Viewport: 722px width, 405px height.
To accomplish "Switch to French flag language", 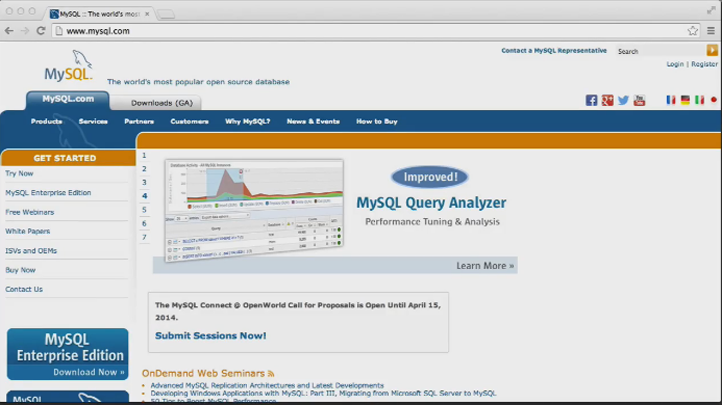I will point(671,100).
